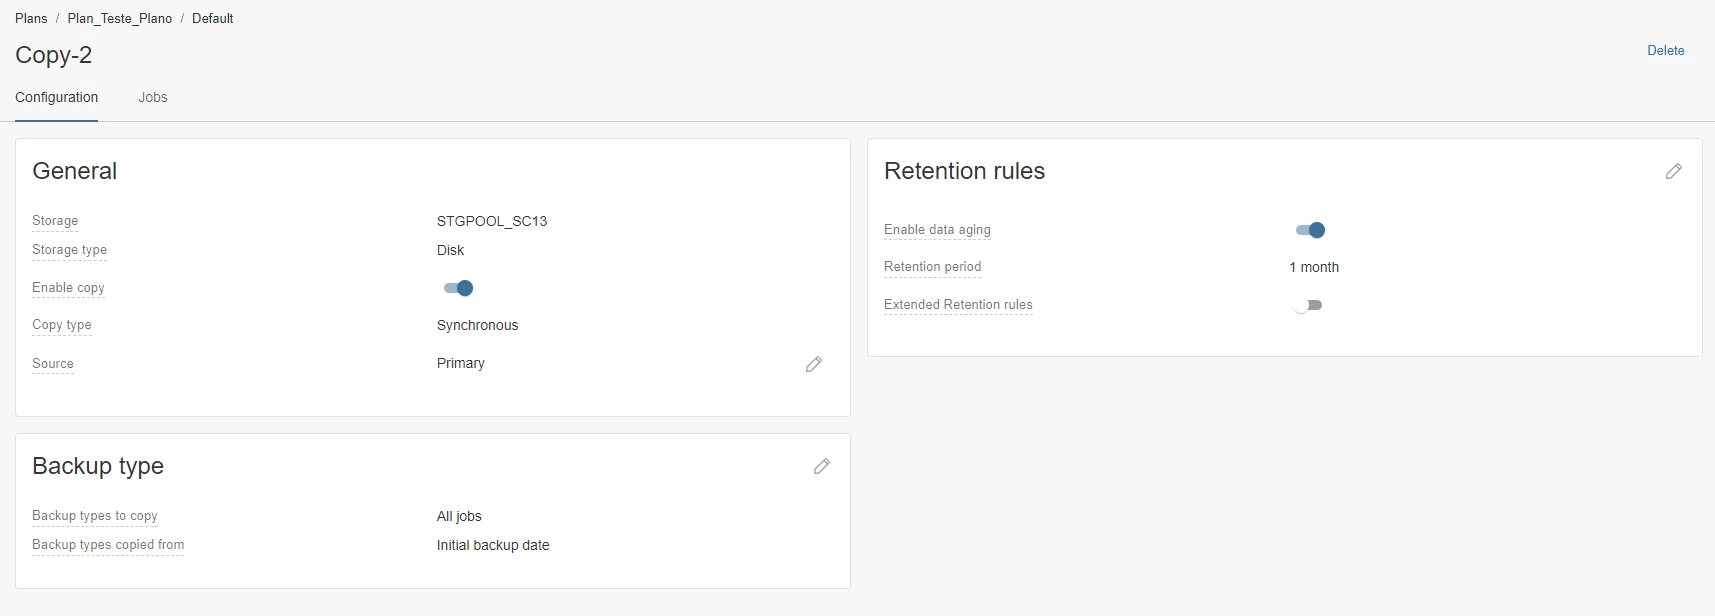The image size is (1715, 616).
Task: Click the Copy type label
Action: click(x=62, y=324)
